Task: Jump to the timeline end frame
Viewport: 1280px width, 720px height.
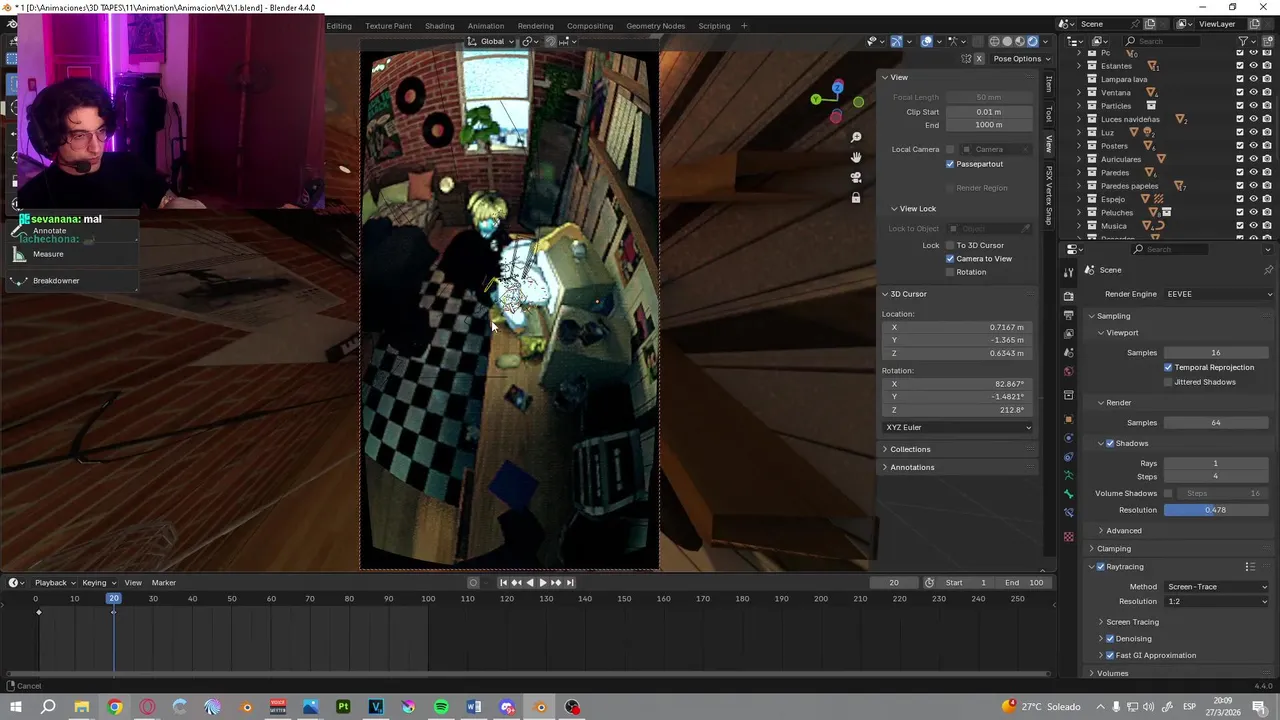Action: pos(570,583)
